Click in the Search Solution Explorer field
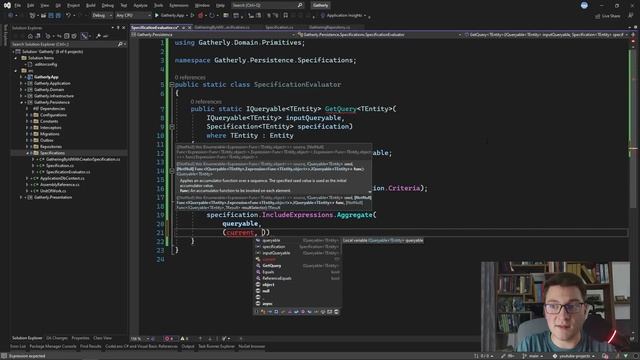Image resolution: width=640 pixels, height=360 pixels. pyautogui.click(x=64, y=44)
